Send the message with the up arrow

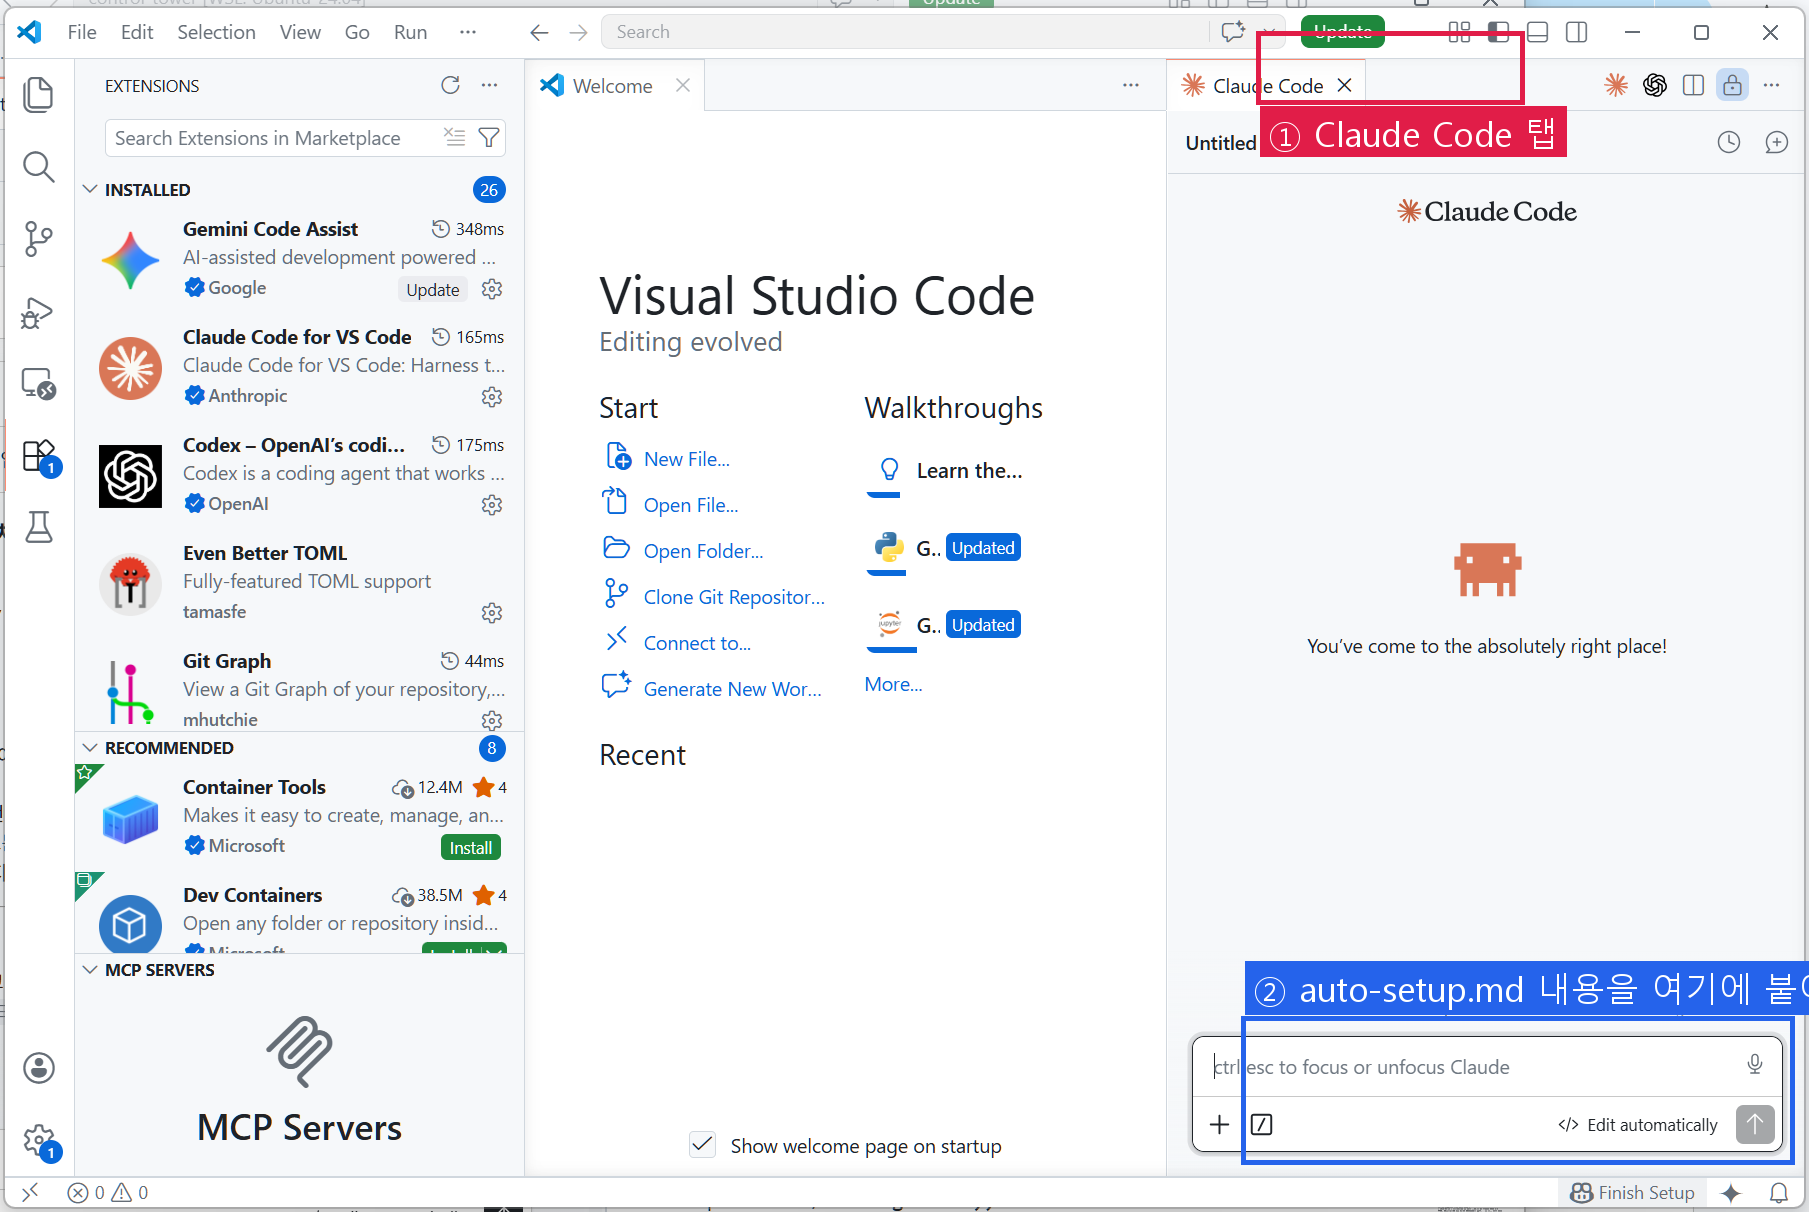[1755, 1124]
